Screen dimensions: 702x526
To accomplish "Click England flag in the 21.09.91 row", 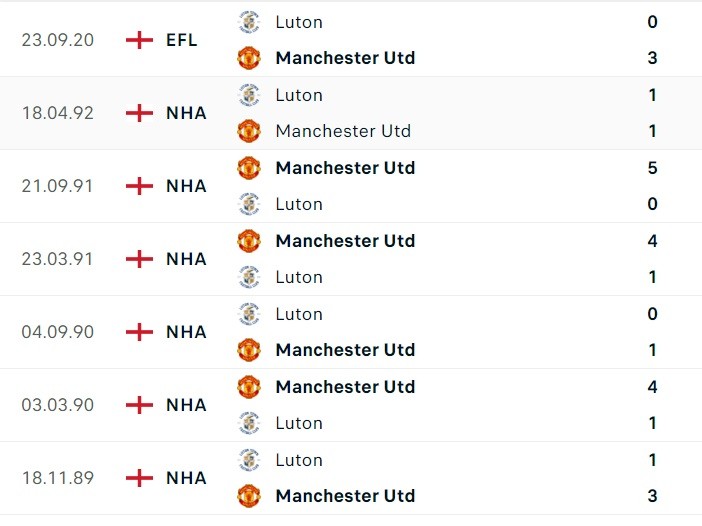I will [x=139, y=186].
